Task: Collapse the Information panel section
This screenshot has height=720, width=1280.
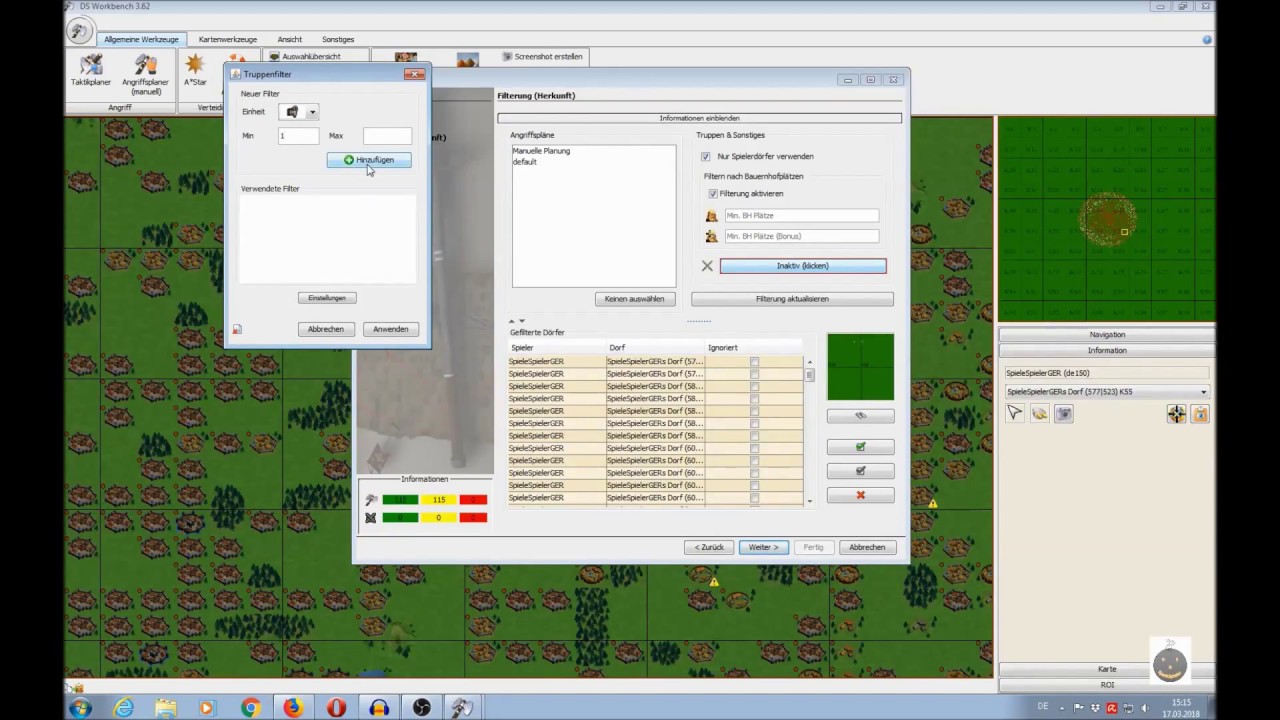Action: pyautogui.click(x=1107, y=350)
